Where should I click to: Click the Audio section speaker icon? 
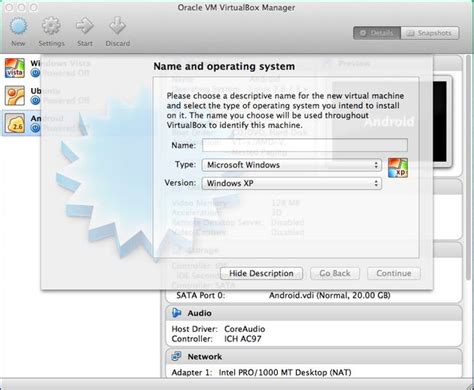point(176,313)
